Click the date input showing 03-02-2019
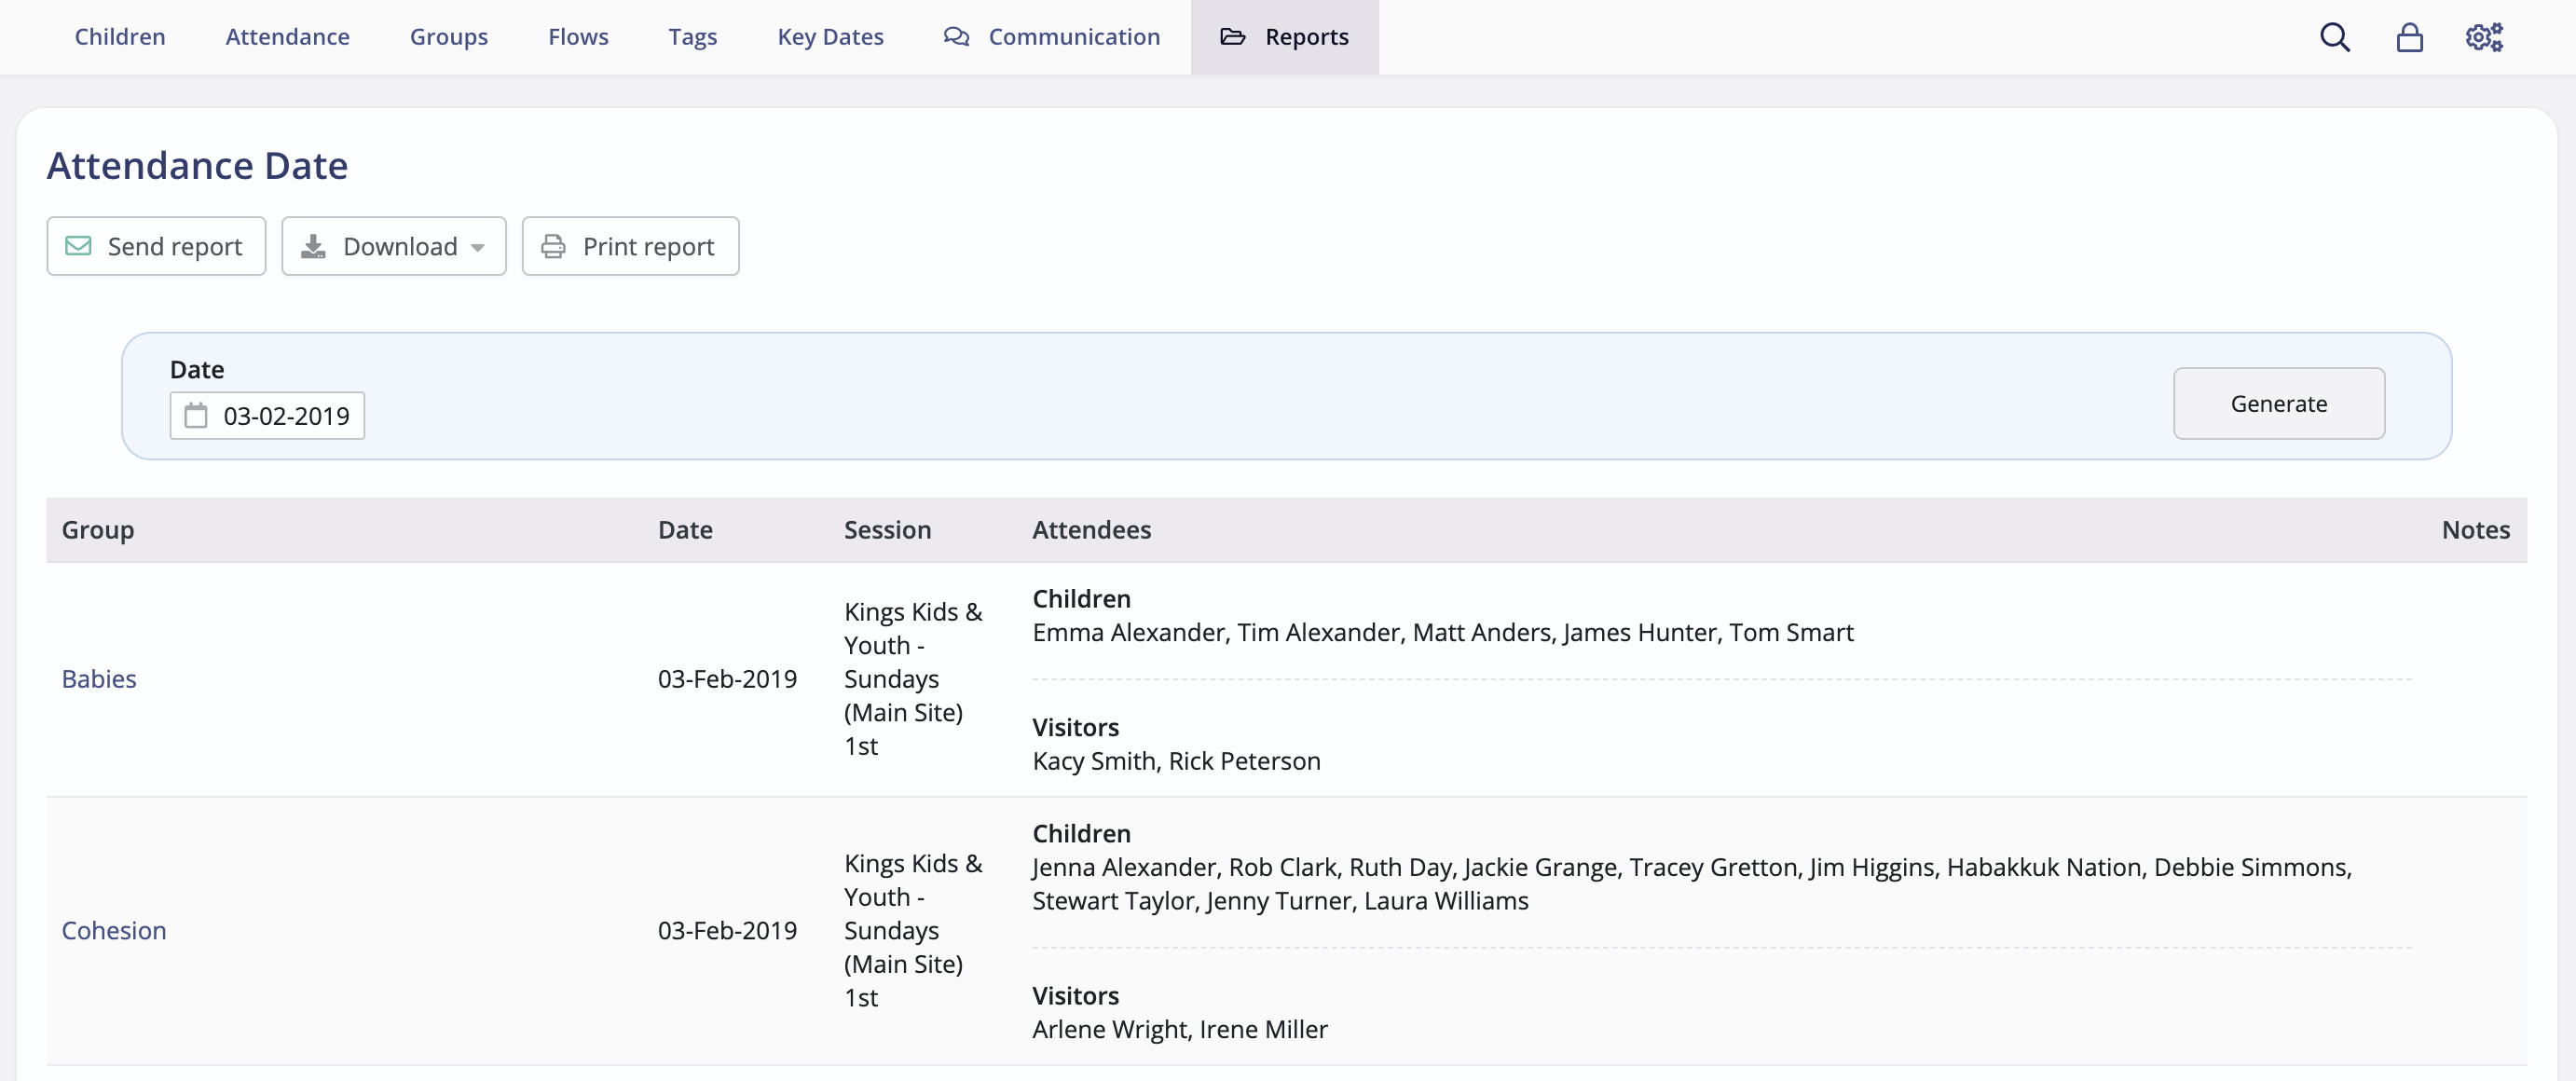The height and width of the screenshot is (1081, 2576). coord(286,416)
